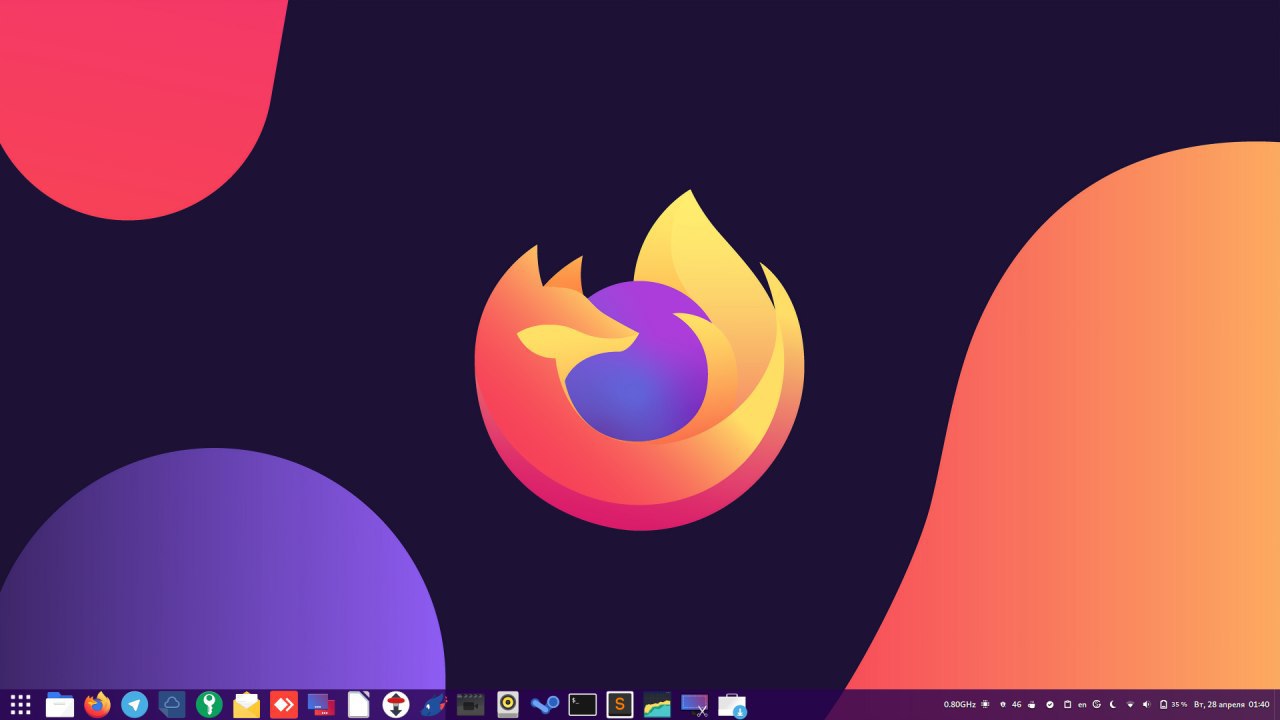This screenshot has height=720, width=1280.
Task: Open the software store bag icon
Action: pos(732,704)
